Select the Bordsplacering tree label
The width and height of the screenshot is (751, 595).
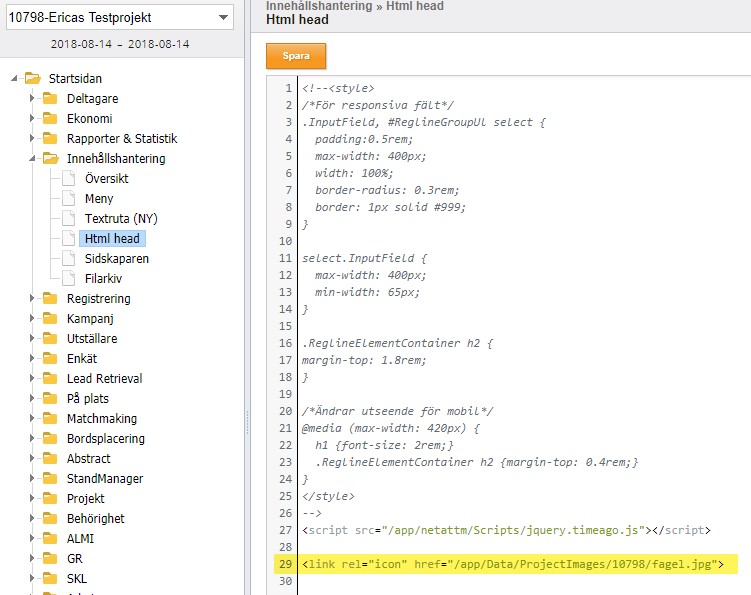(x=106, y=438)
